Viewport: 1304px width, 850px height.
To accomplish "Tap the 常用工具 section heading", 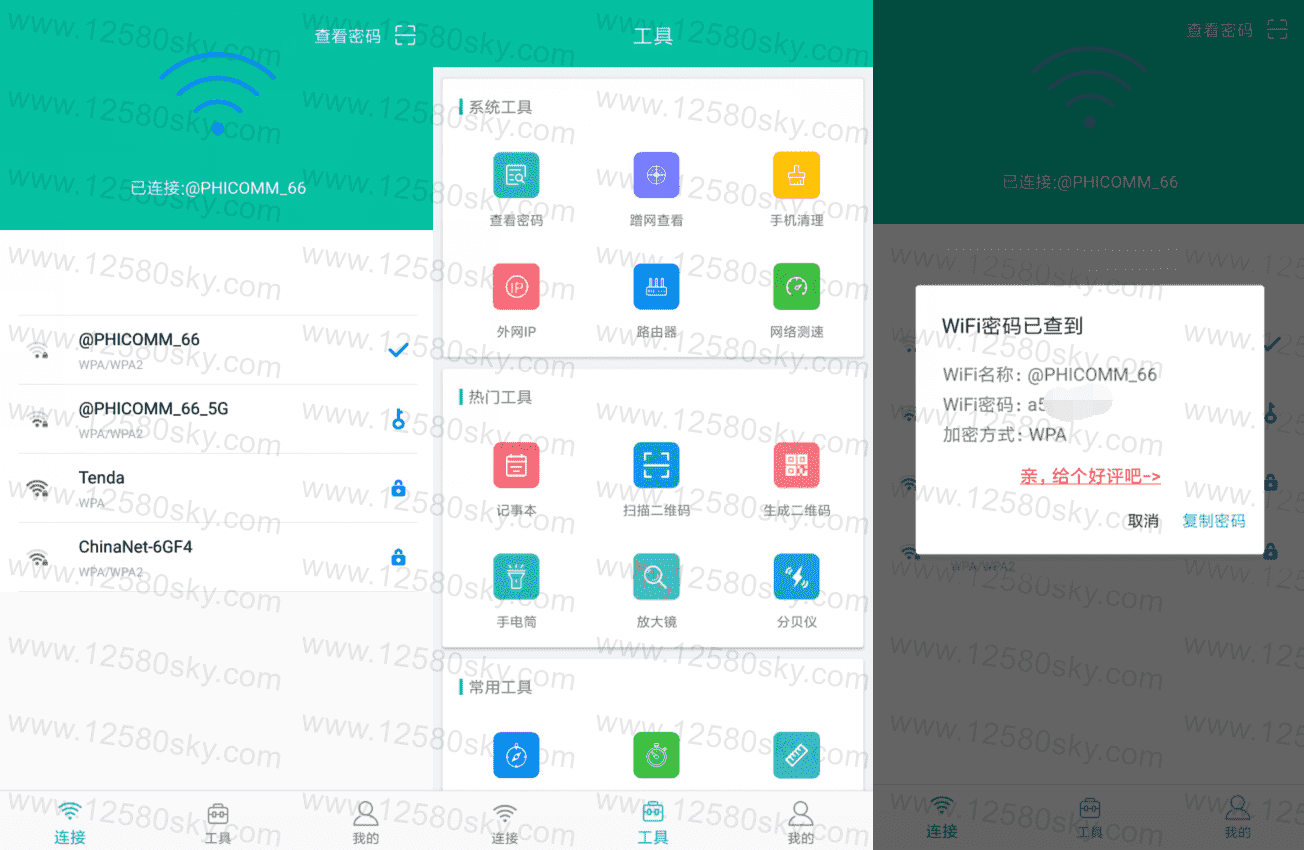I will pyautogui.click(x=500, y=687).
